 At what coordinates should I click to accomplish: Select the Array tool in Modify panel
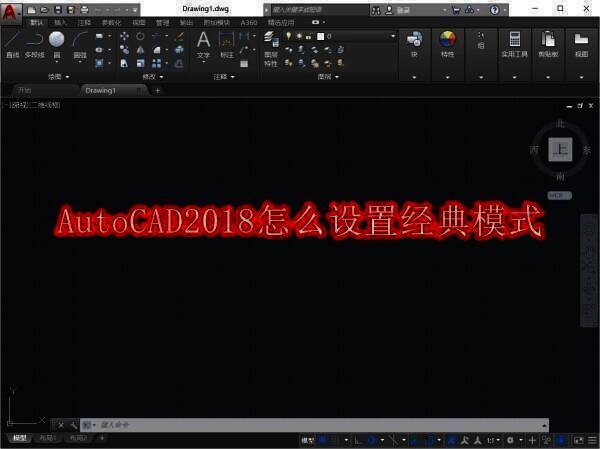(x=157, y=63)
